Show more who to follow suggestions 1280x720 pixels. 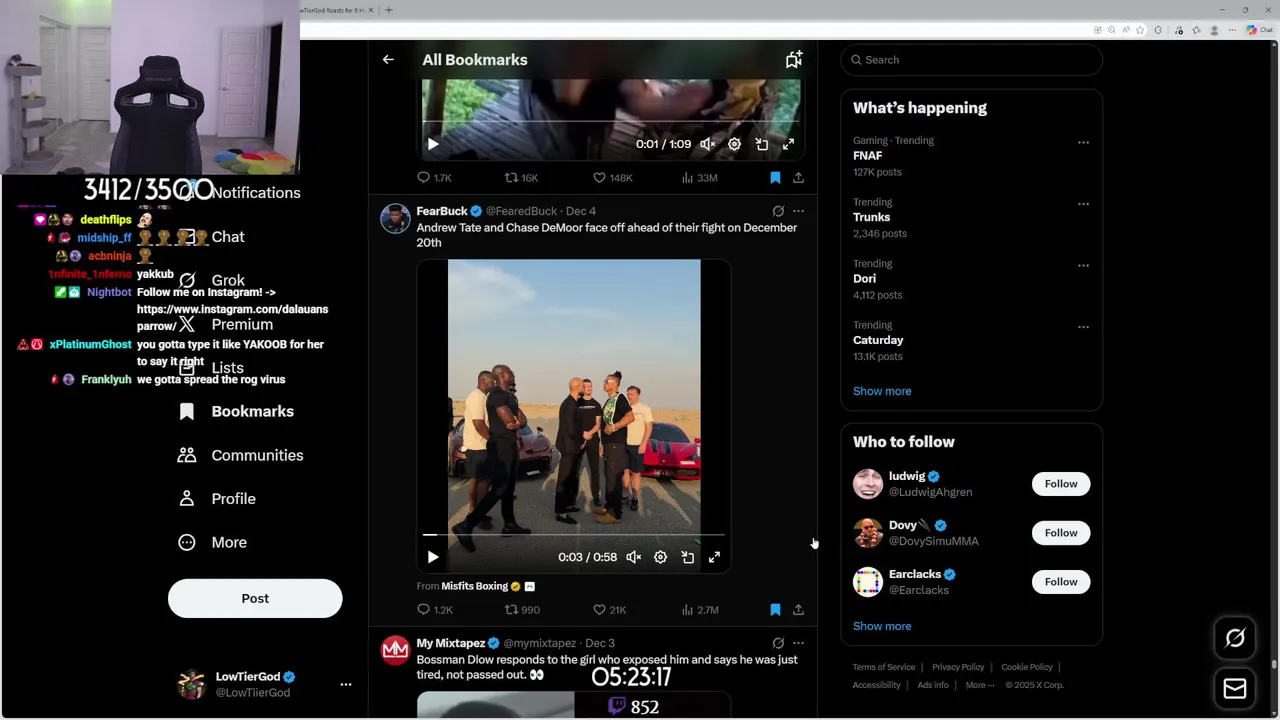coord(882,626)
